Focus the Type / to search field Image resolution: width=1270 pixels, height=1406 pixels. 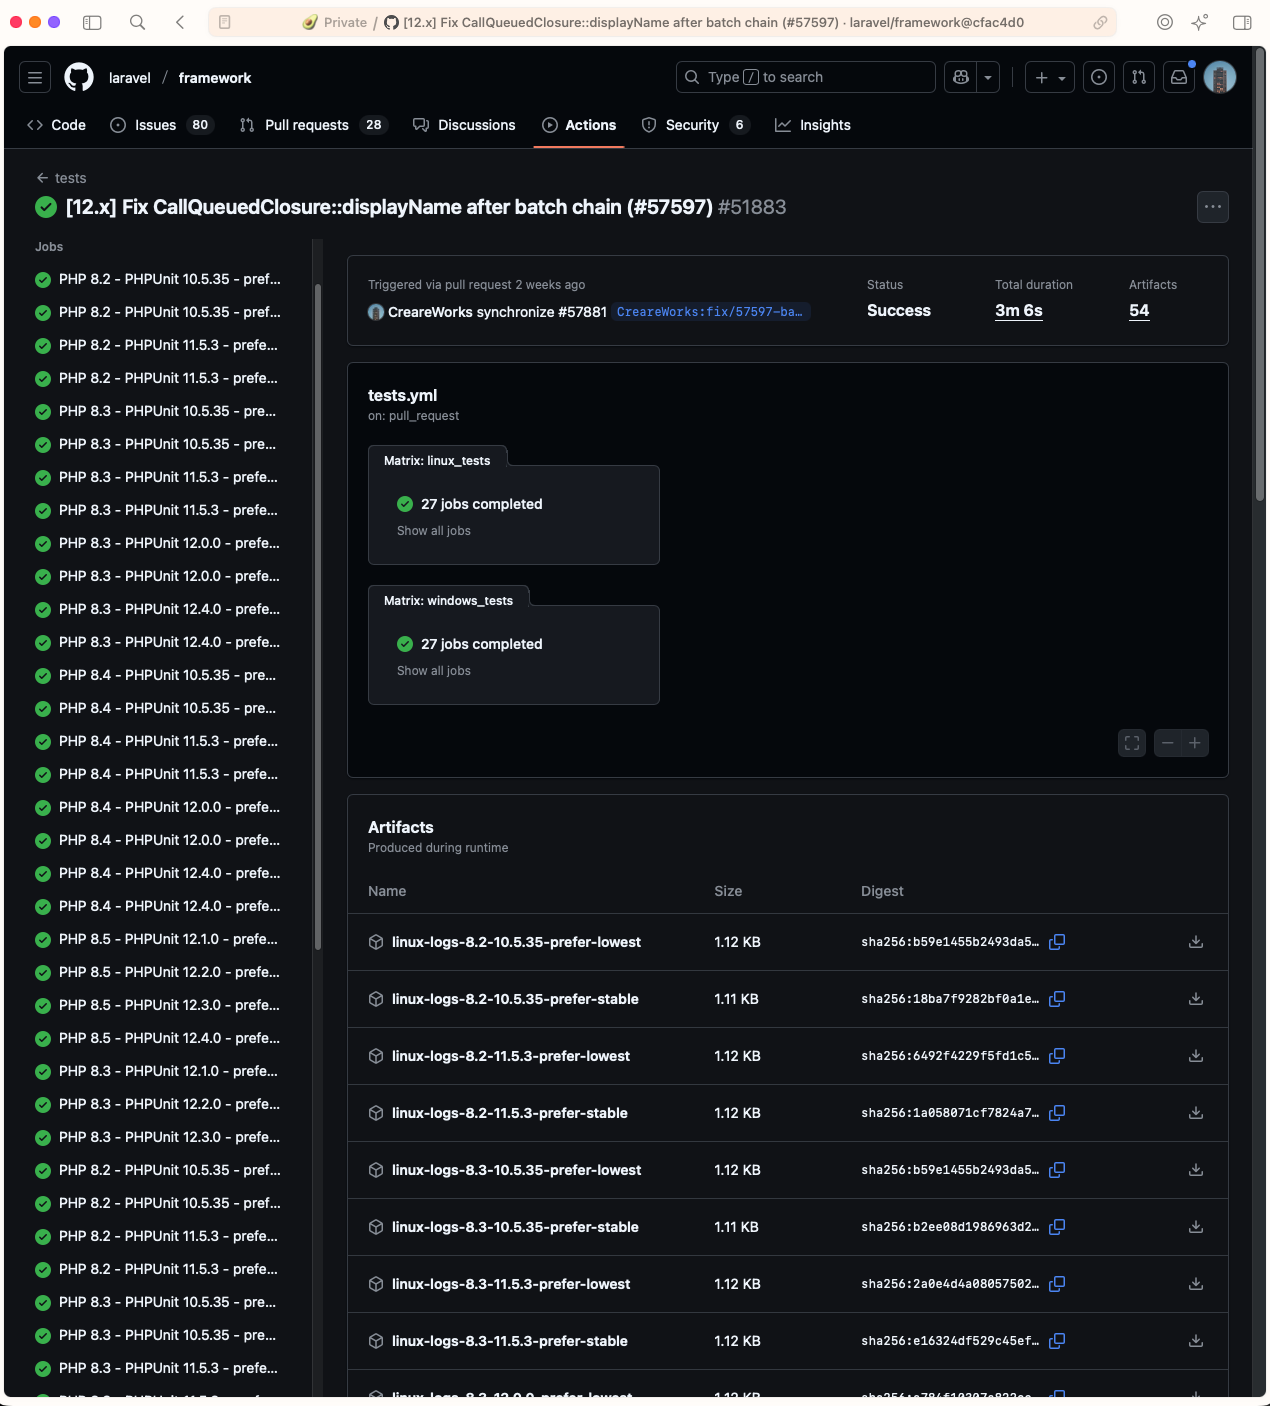[806, 77]
